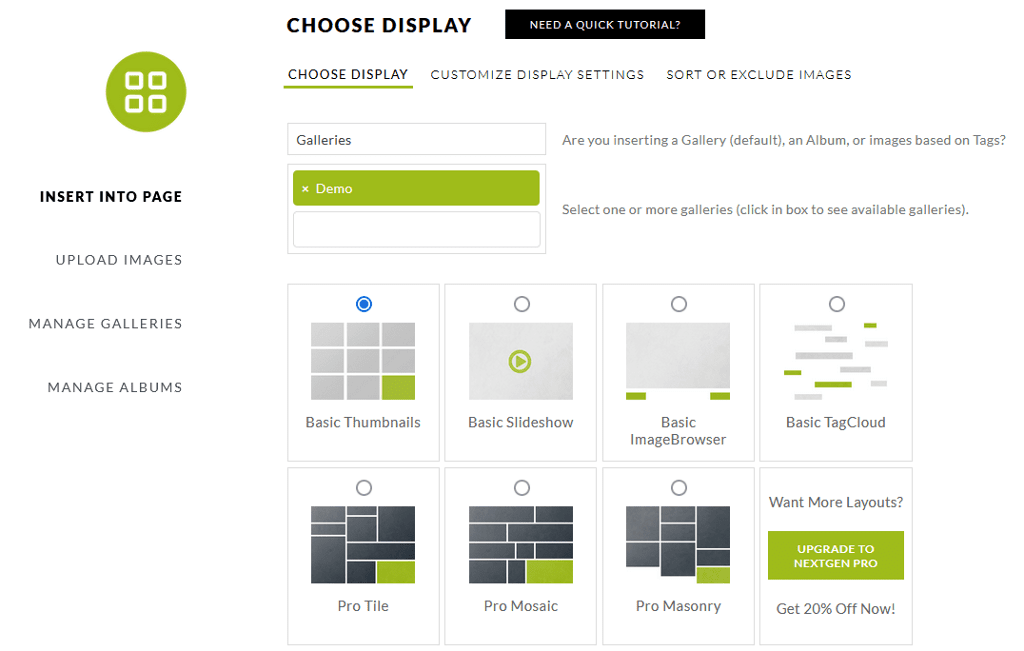The image size is (1024, 651).
Task: Click the Pro Tile layout preview image
Action: [x=363, y=544]
